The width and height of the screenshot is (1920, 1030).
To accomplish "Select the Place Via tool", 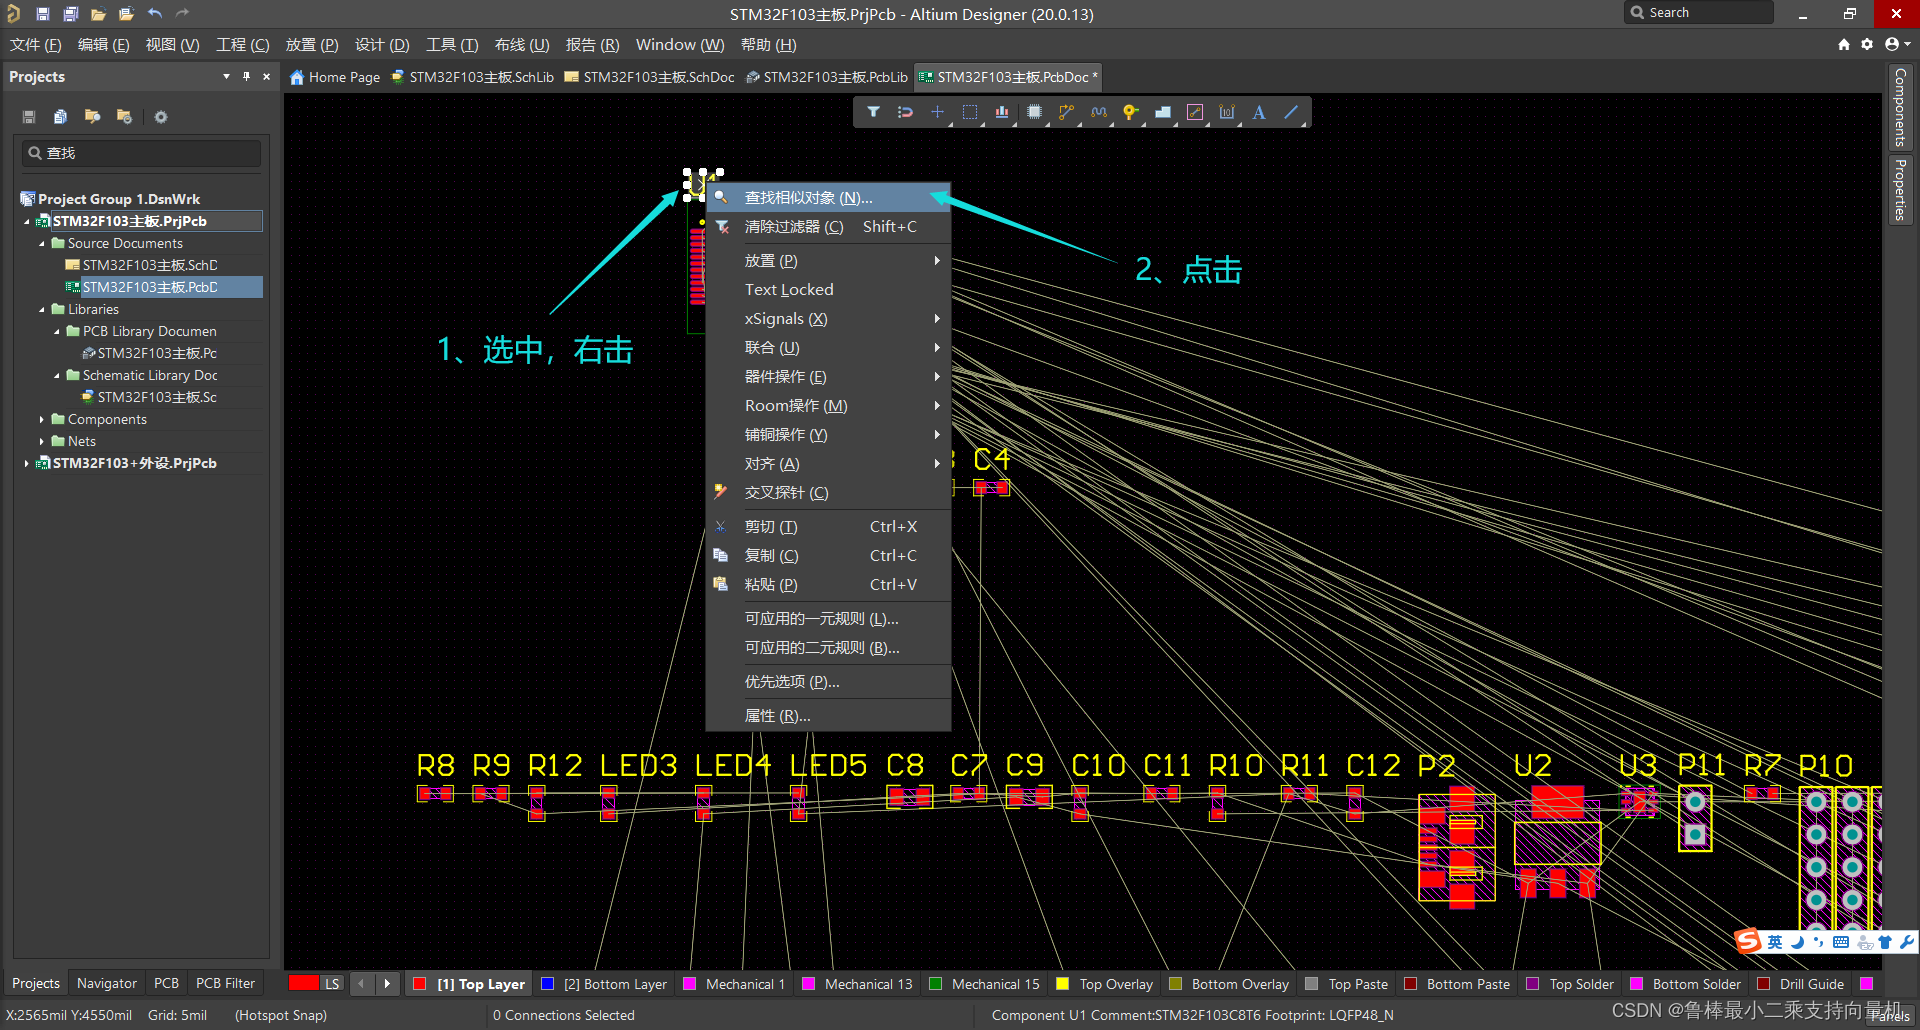I will coord(1130,112).
